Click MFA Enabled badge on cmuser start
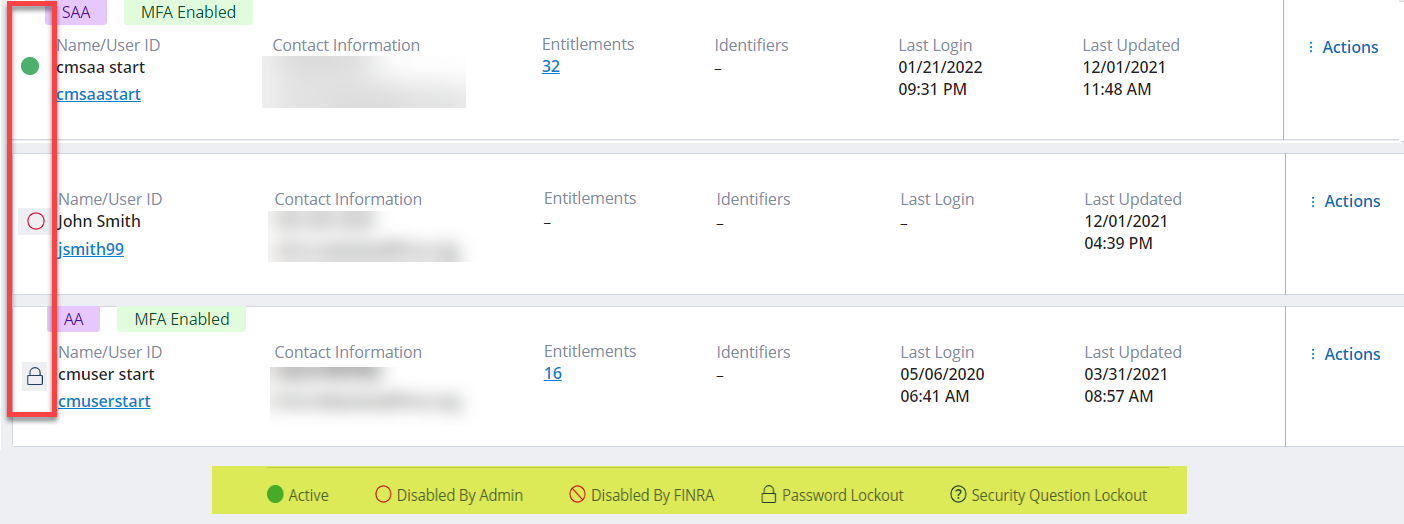The width and height of the screenshot is (1404, 524). 182,319
